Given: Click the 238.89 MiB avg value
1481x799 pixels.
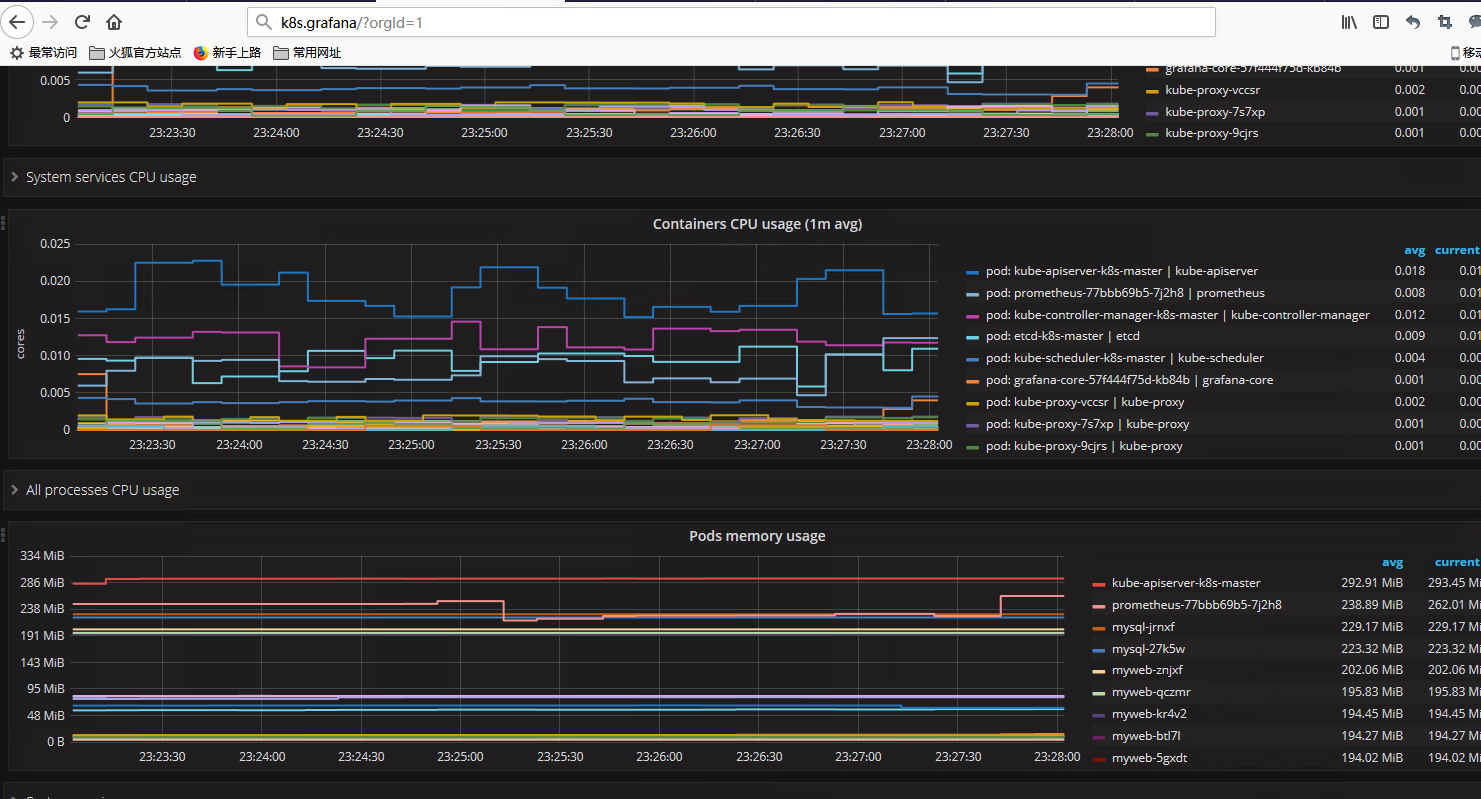Looking at the screenshot, I should 1372,605.
